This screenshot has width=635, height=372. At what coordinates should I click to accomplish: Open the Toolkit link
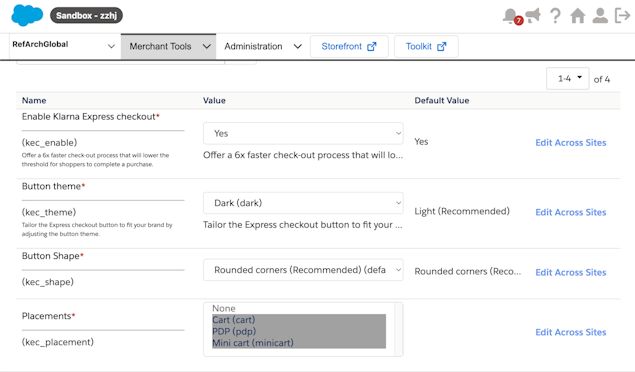tap(426, 46)
